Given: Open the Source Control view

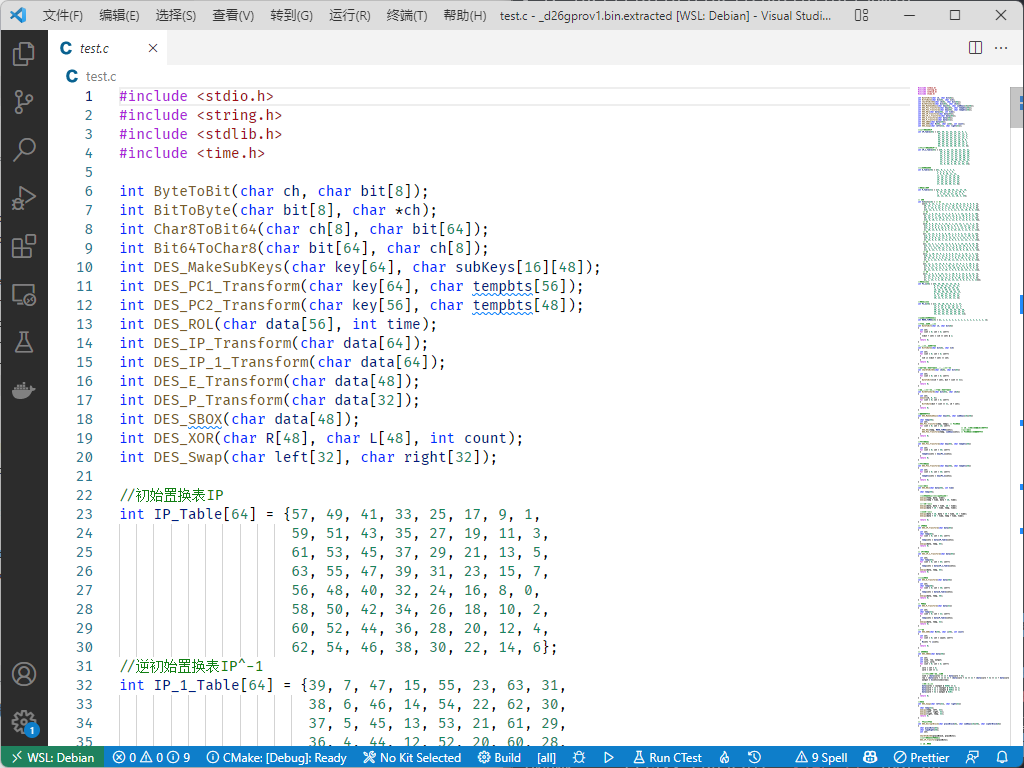Looking at the screenshot, I should (24, 101).
